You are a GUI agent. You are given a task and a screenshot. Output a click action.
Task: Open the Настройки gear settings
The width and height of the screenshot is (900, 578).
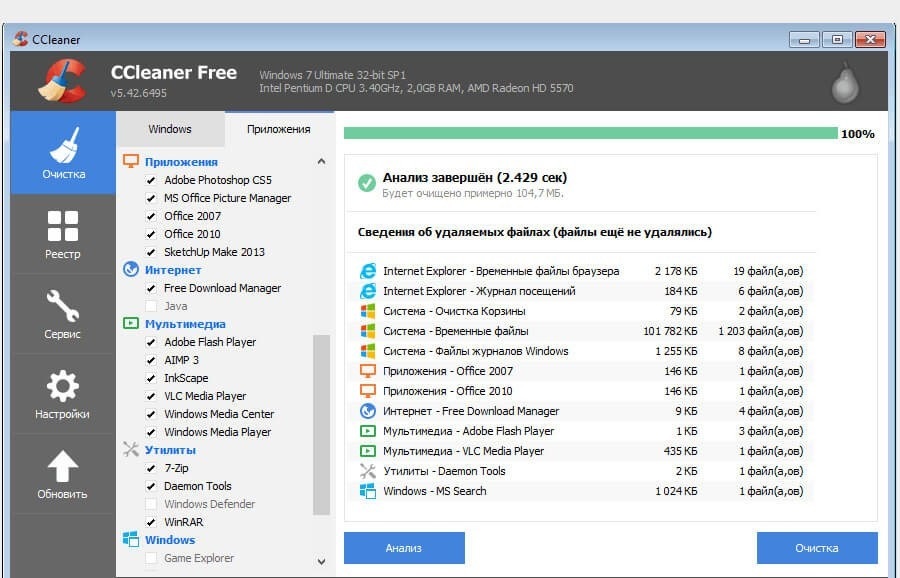63,393
